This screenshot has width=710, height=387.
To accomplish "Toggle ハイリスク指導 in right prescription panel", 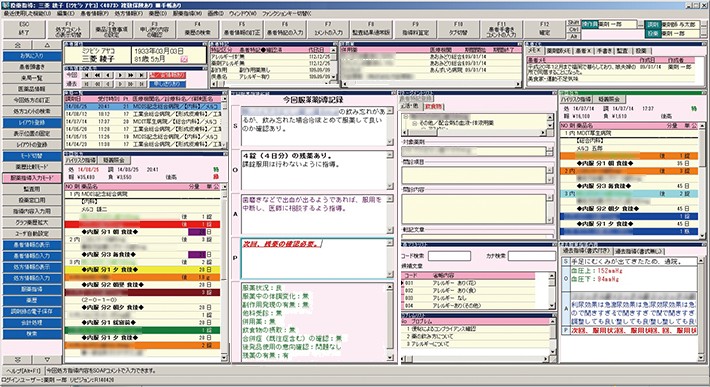I will pos(577,99).
